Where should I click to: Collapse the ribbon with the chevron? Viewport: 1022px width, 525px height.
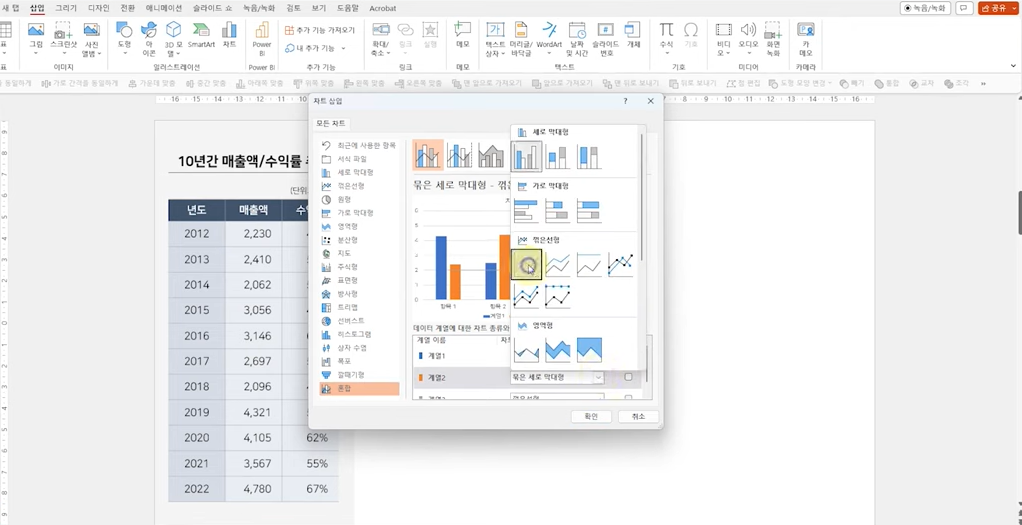tap(1014, 66)
